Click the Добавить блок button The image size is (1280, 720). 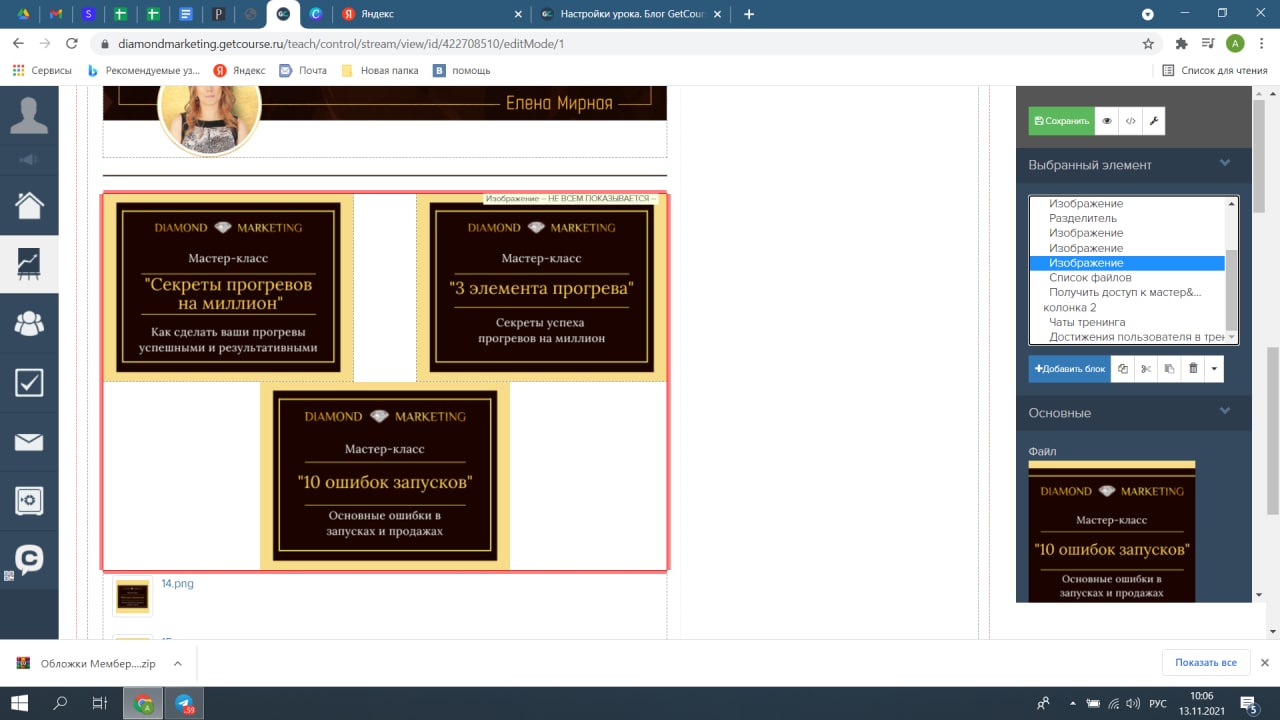coord(1070,369)
